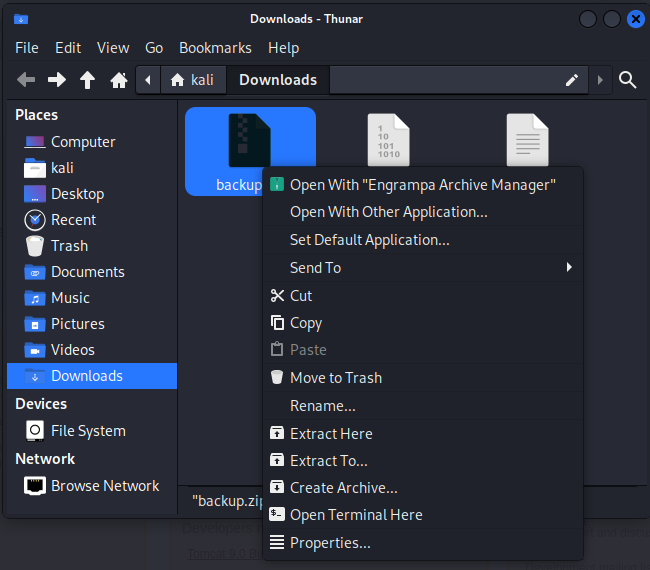
Task: Go forward with the right arrow toolbar icon
Action: (57, 80)
